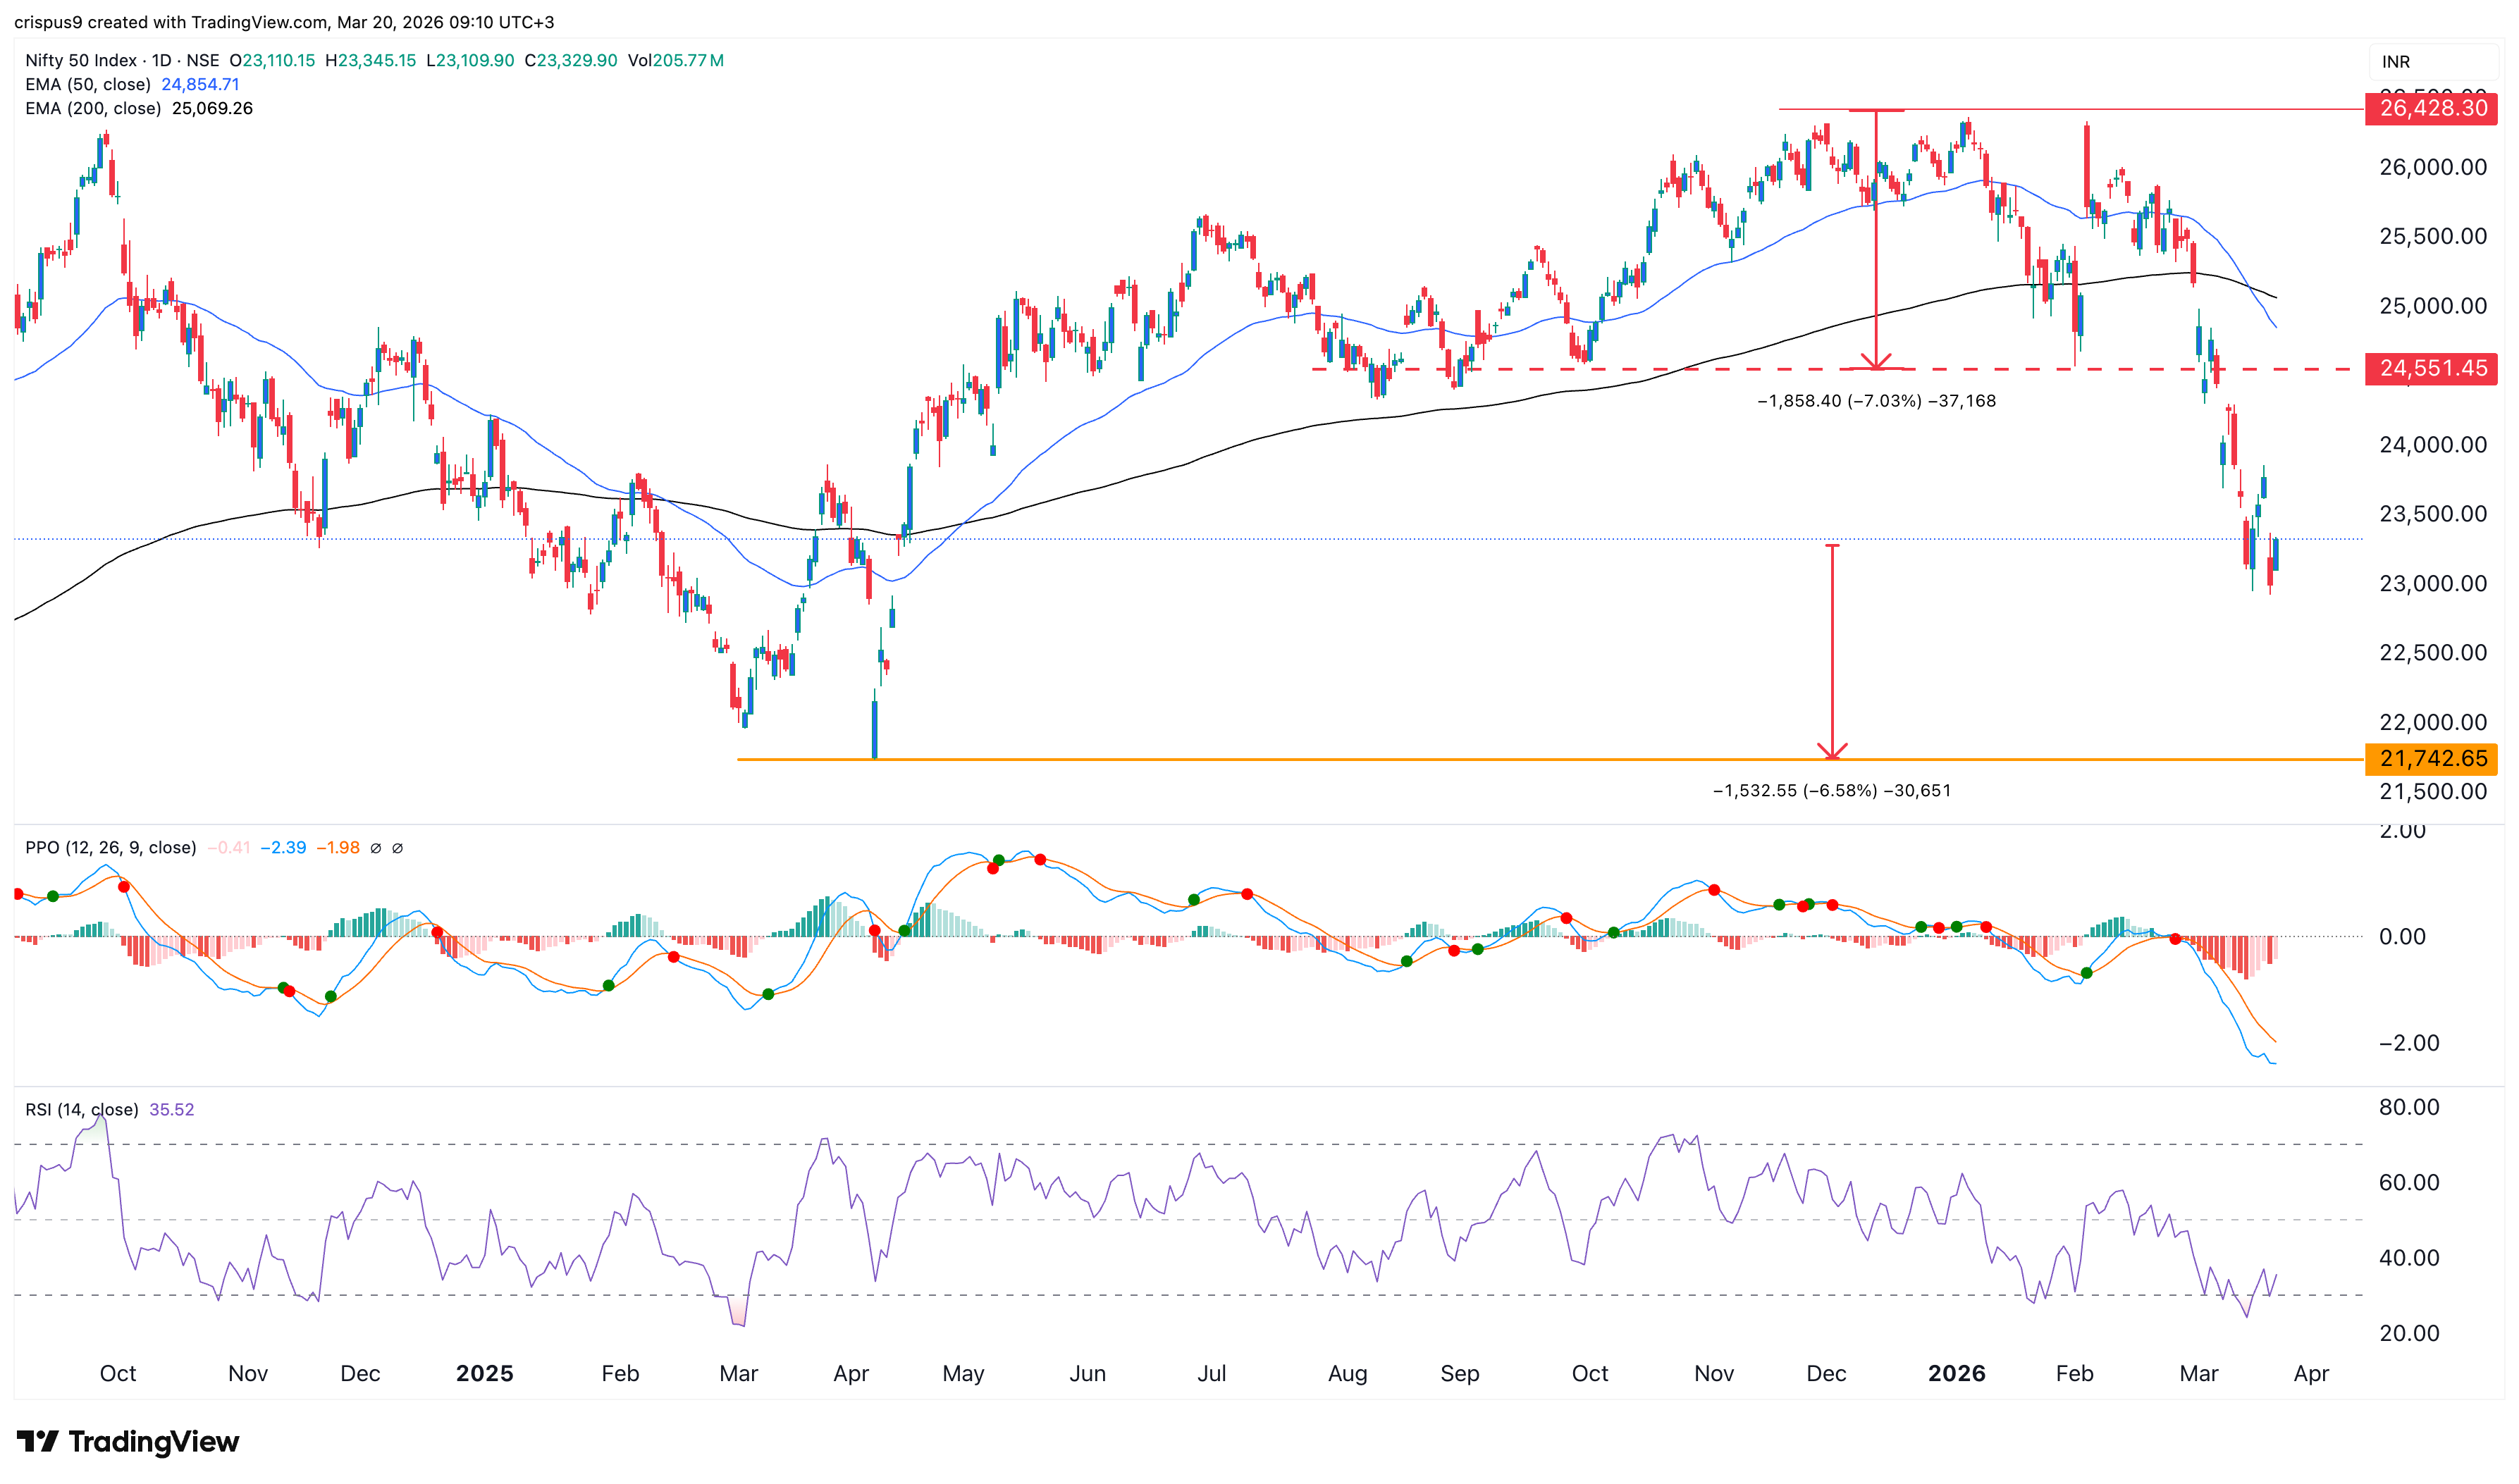Select the RSI (14, close) legend label

(82, 1110)
